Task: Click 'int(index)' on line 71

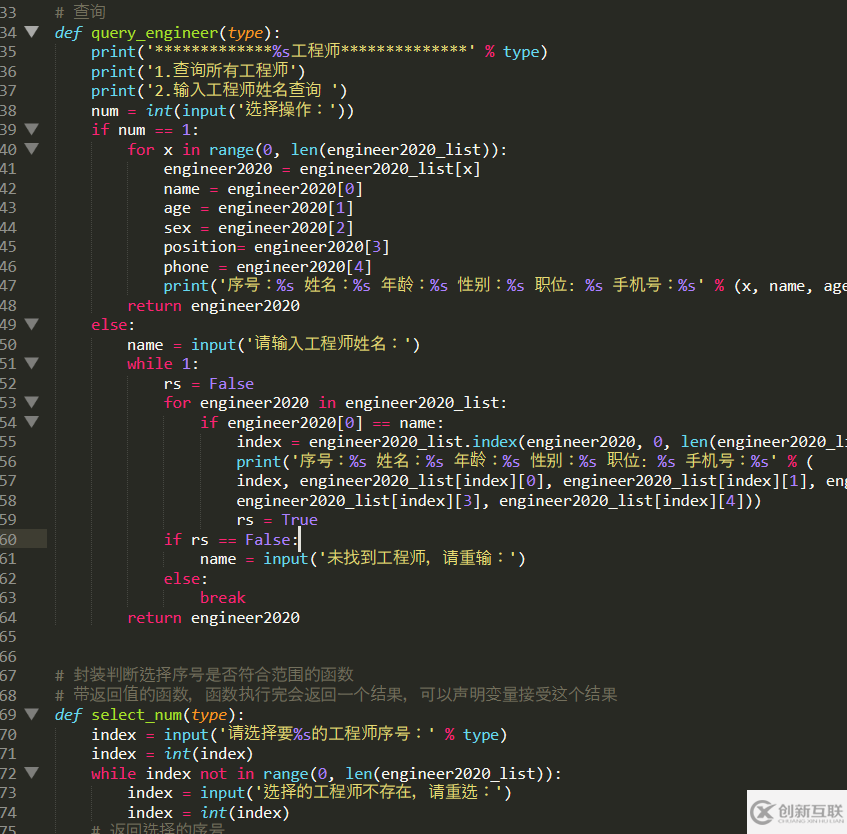Action: point(209,754)
